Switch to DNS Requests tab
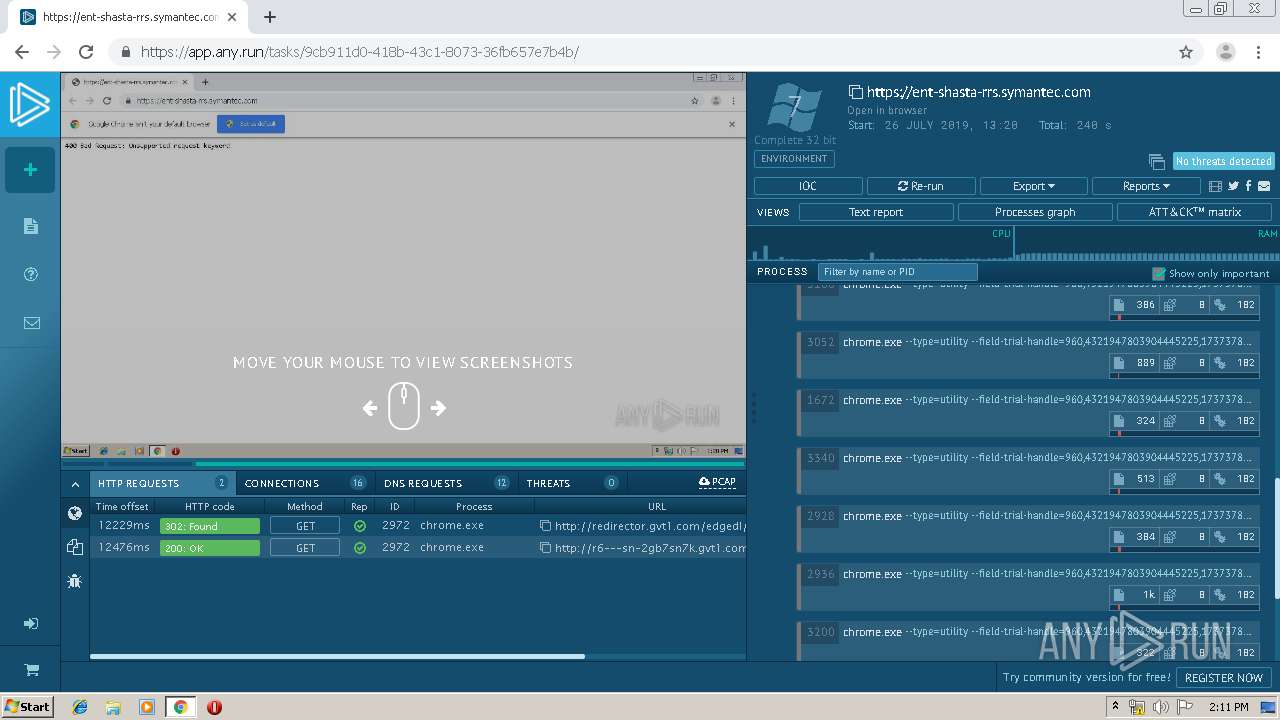 point(446,483)
